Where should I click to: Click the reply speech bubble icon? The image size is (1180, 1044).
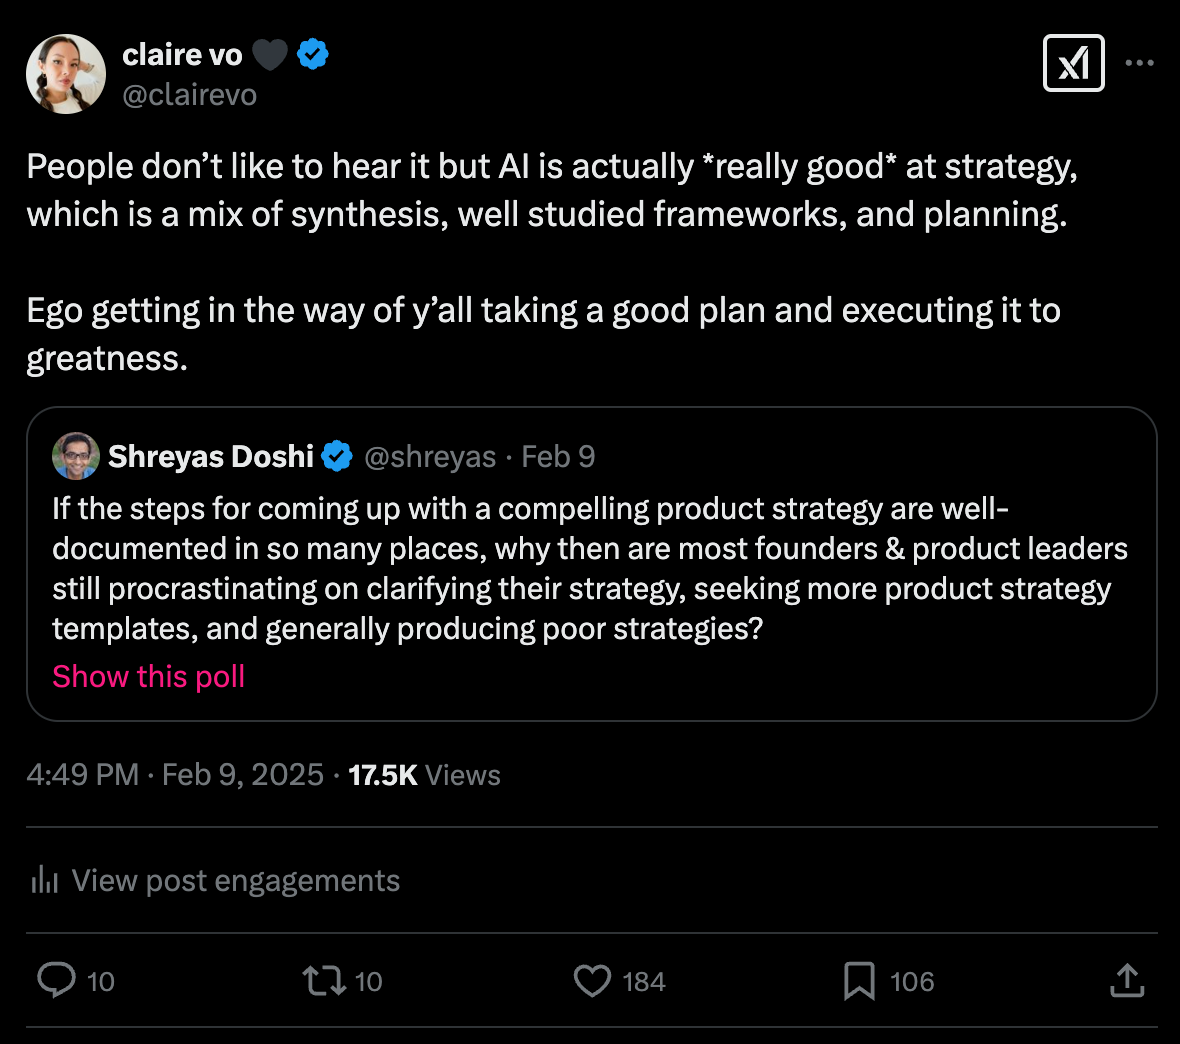tap(57, 980)
